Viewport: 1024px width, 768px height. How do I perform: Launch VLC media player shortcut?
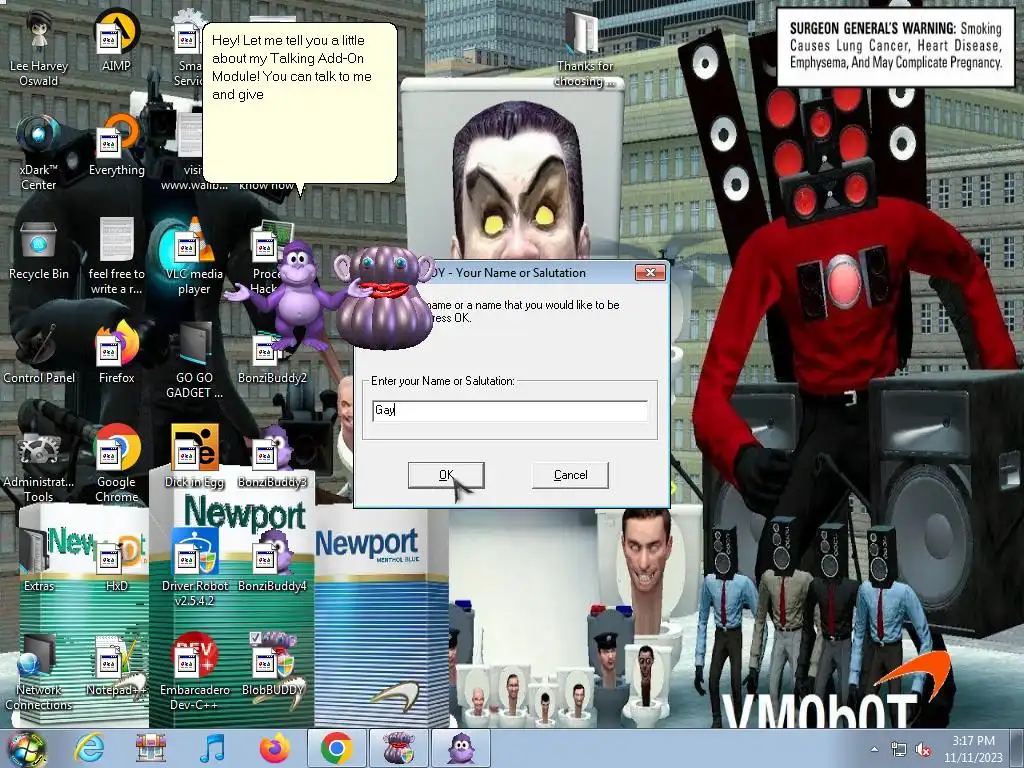[x=194, y=256]
